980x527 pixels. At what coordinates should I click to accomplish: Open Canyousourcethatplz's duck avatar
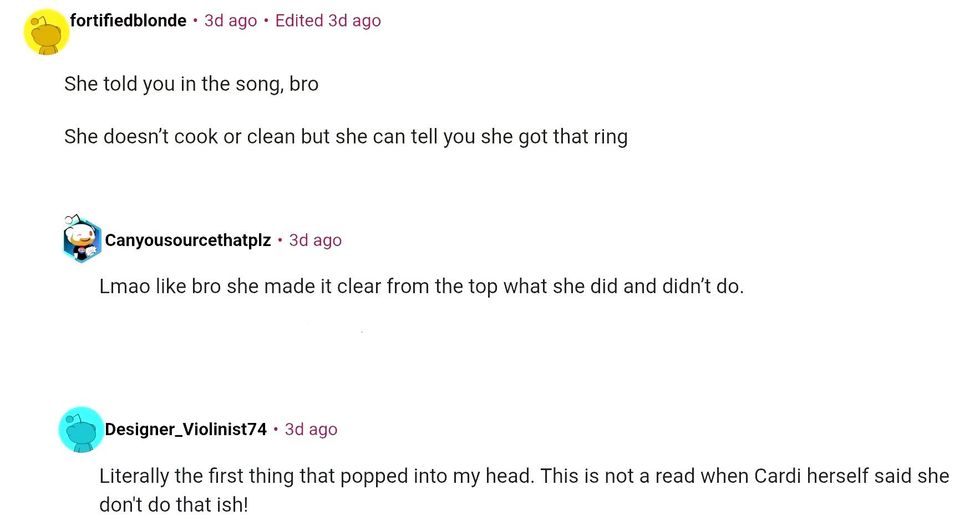pyautogui.click(x=81, y=240)
